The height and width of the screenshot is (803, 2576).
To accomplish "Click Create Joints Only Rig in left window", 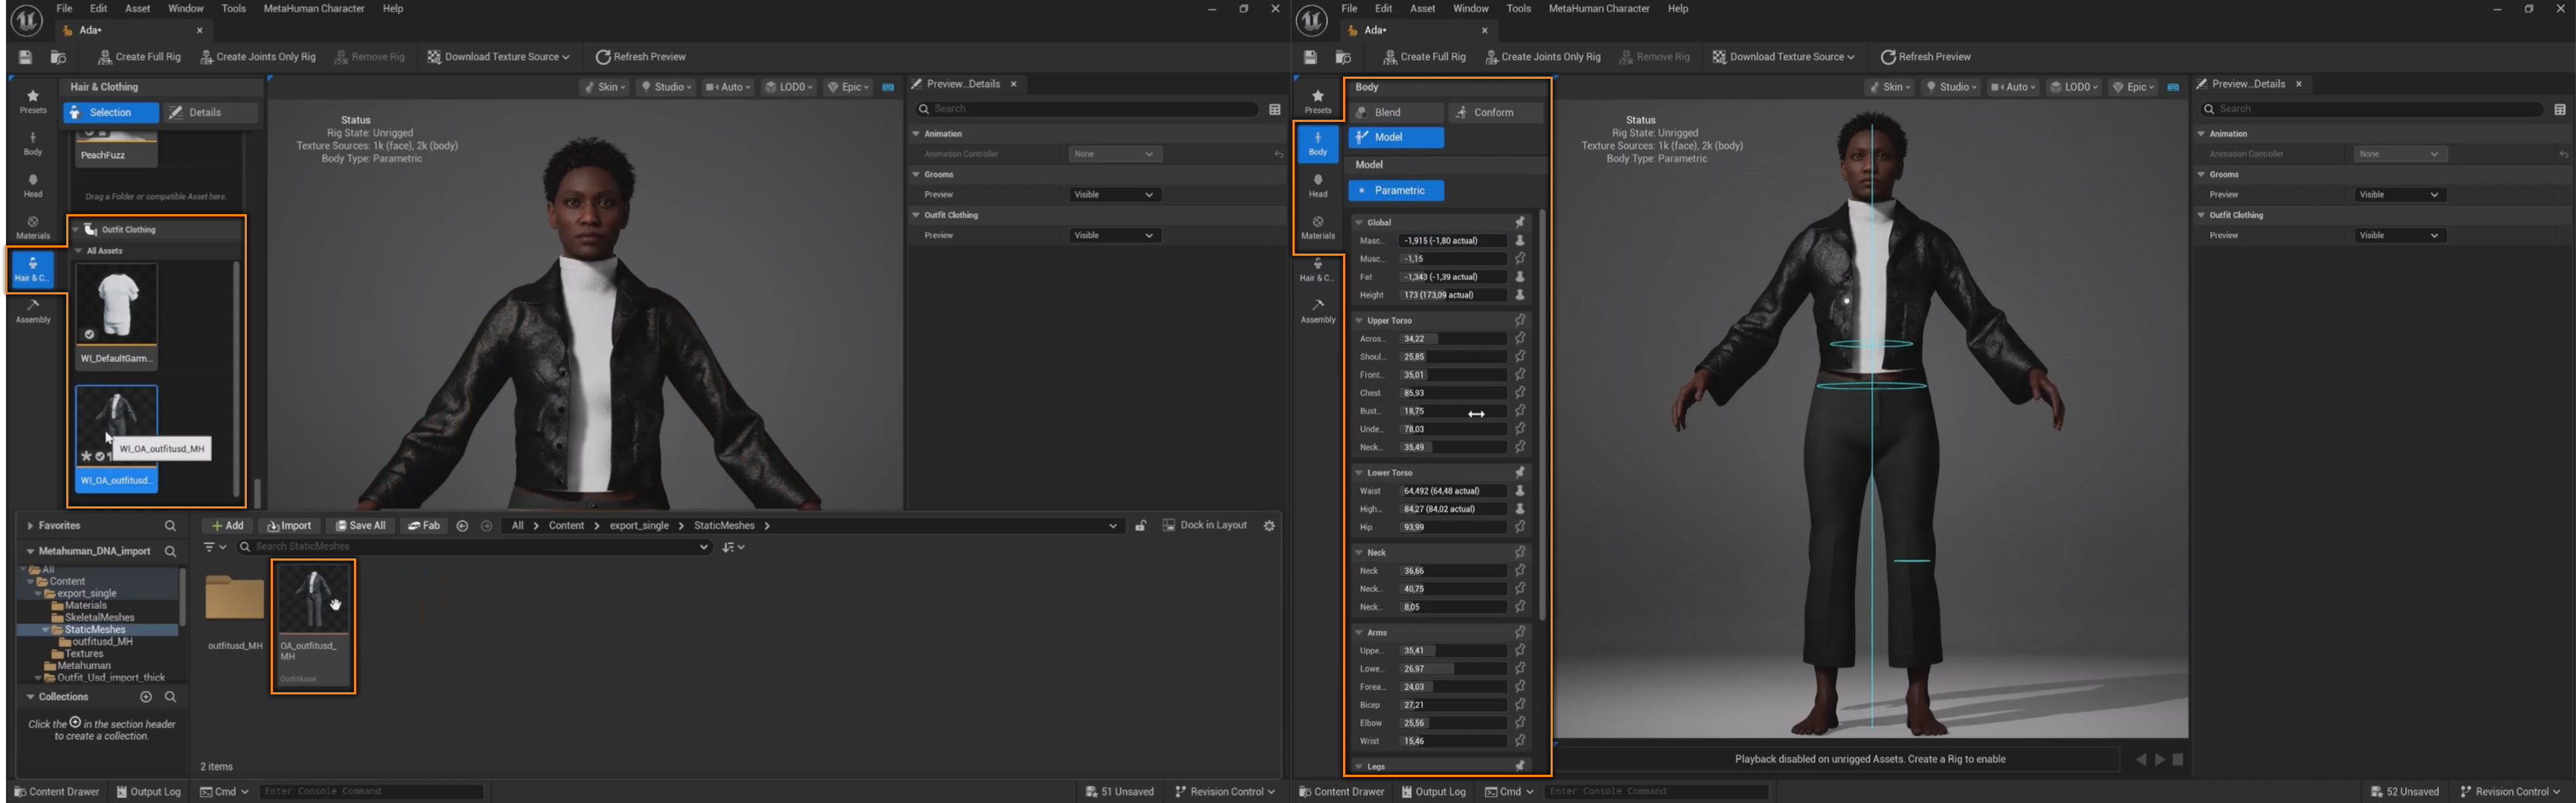I will [258, 57].
